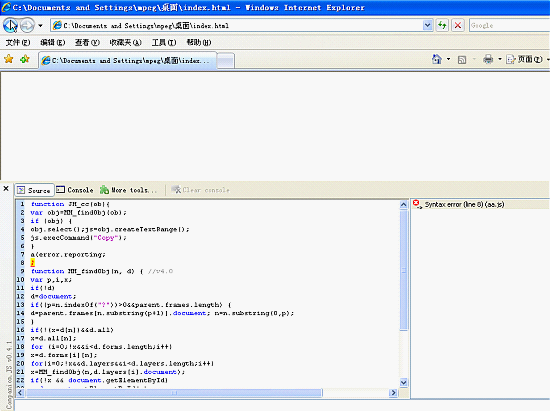Click the address bar with index.html path

point(237,26)
